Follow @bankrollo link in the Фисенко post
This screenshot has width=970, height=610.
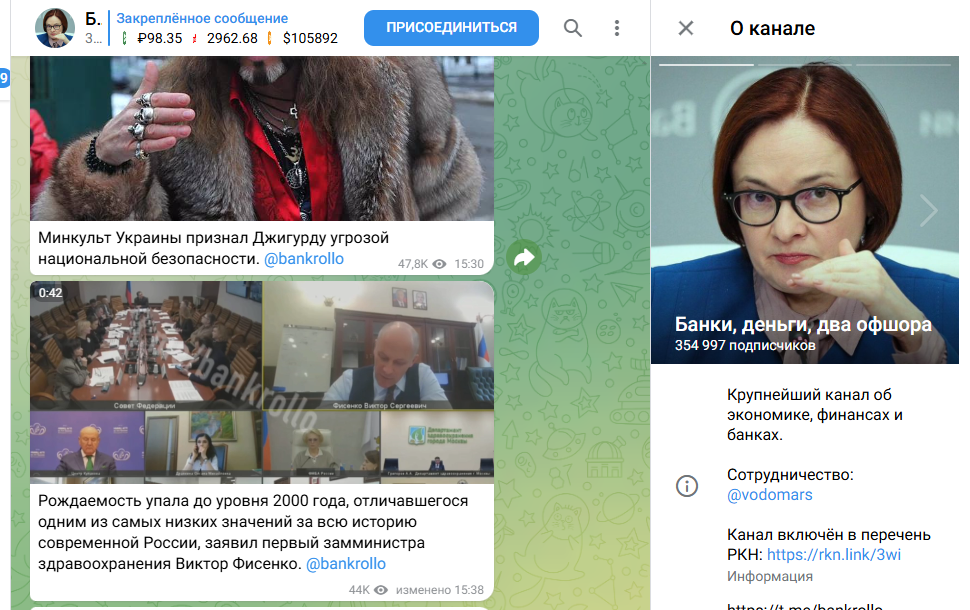(346, 564)
